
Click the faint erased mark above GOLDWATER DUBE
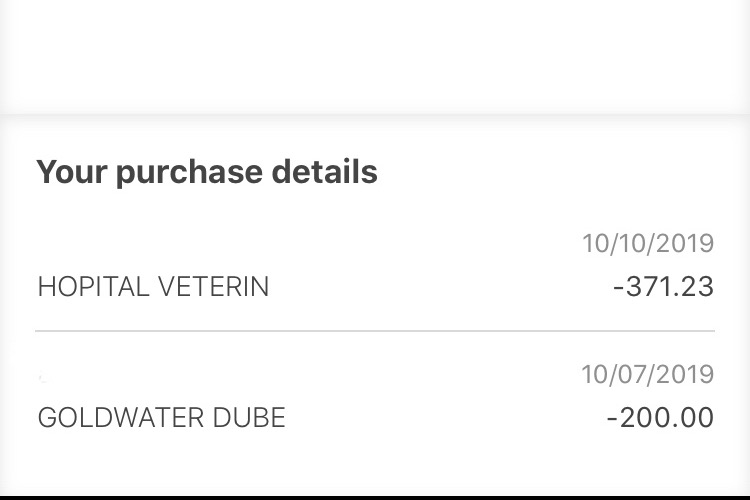(43, 378)
